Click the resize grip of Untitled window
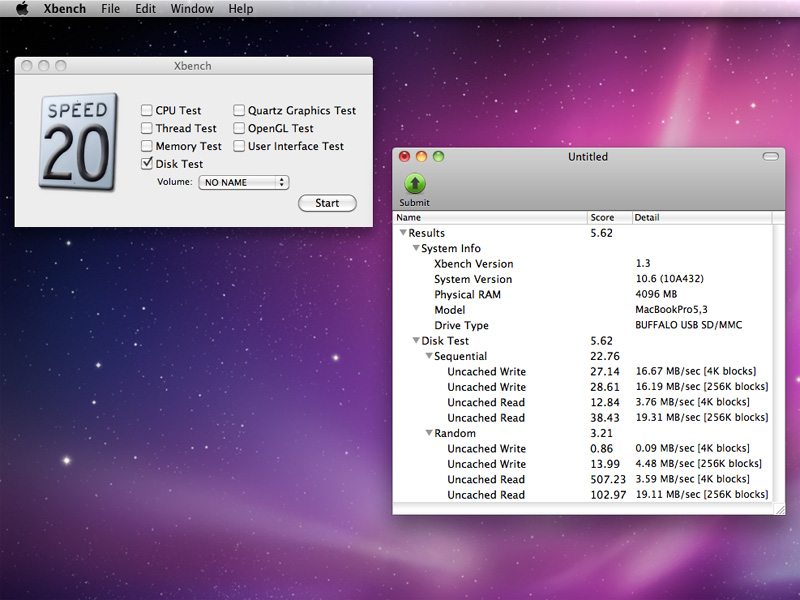The width and height of the screenshot is (800, 600). pyautogui.click(x=780, y=509)
